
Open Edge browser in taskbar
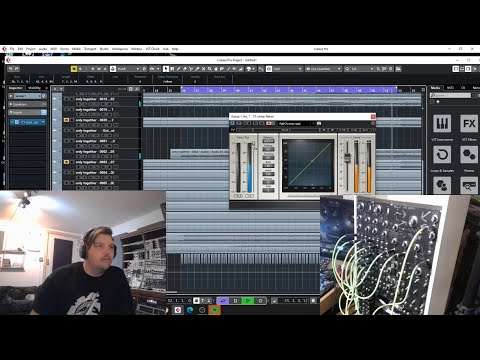190,310
